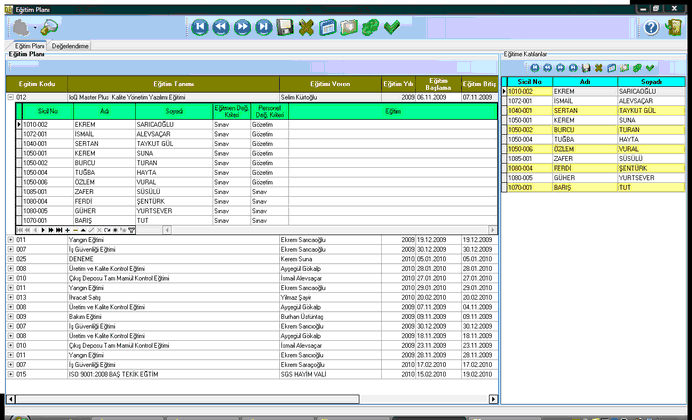
Task: Click X delete icon in Eğitime Katılanlar toolbar
Action: click(598, 68)
